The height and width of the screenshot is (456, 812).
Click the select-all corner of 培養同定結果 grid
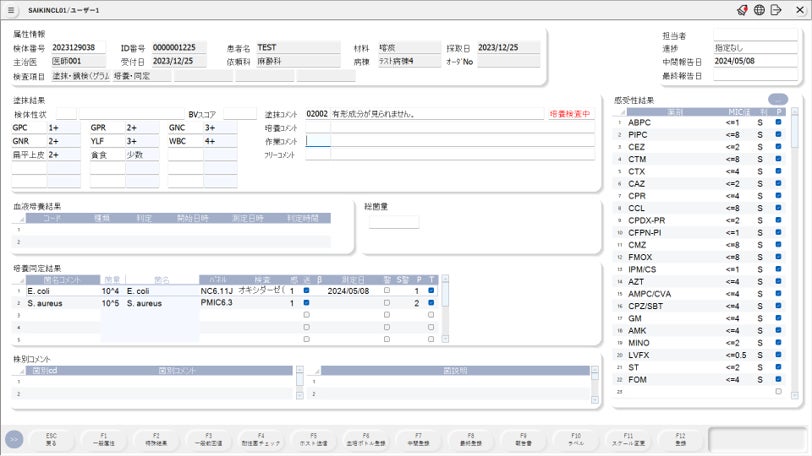(20, 280)
